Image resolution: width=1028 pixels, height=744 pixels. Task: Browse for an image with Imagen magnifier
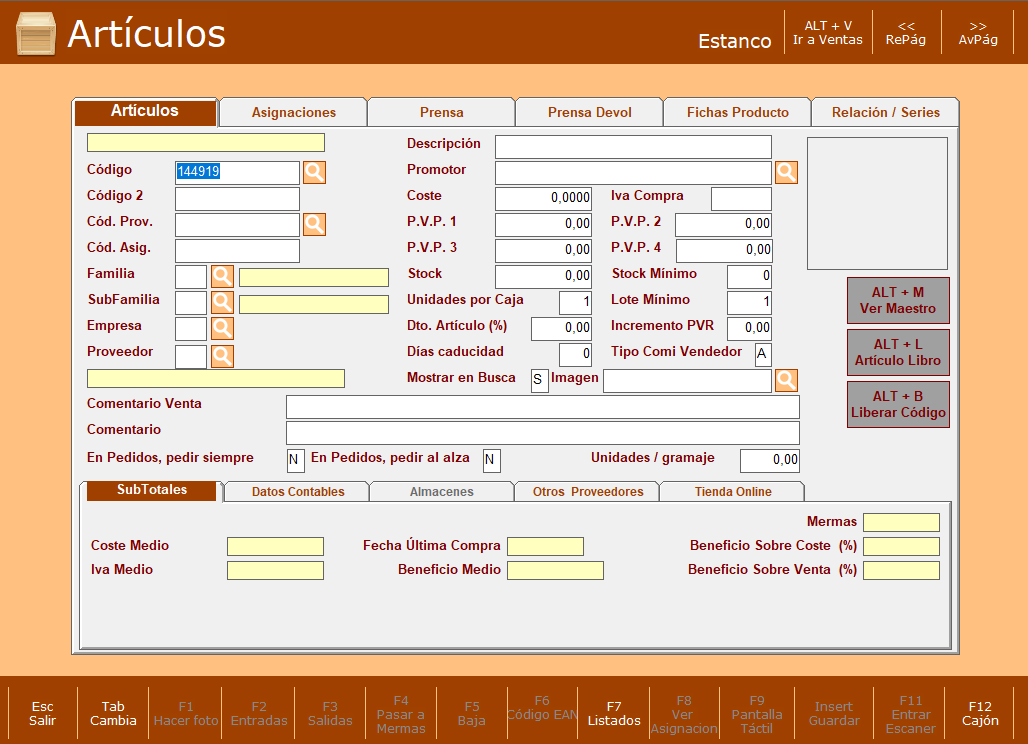coord(786,380)
